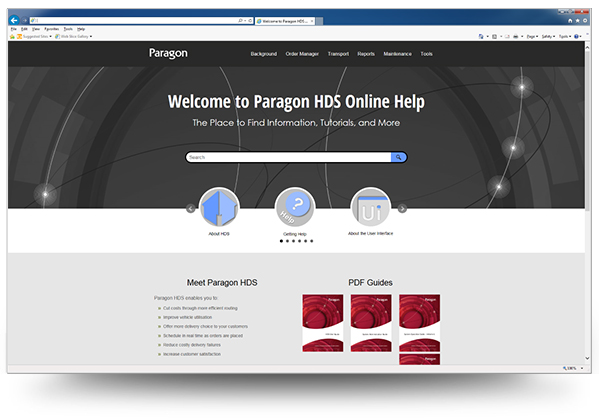Click the Home icon in the title bar

click(570, 21)
